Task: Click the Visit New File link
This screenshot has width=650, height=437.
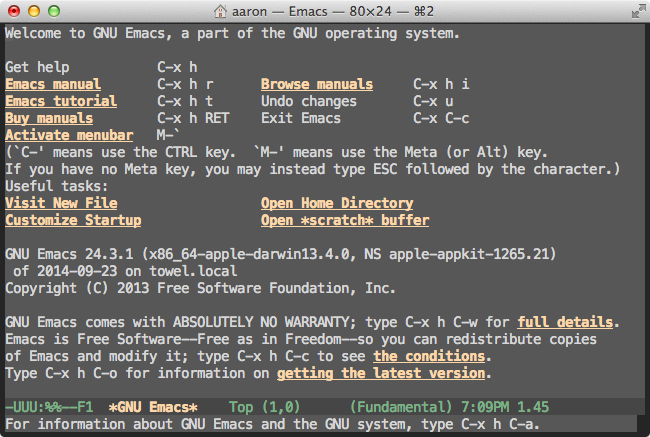Action: click(61, 203)
